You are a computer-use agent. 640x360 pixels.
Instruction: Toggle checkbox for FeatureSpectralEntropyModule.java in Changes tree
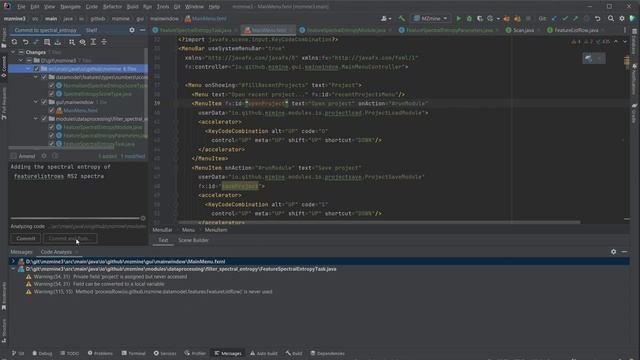coord(51,127)
